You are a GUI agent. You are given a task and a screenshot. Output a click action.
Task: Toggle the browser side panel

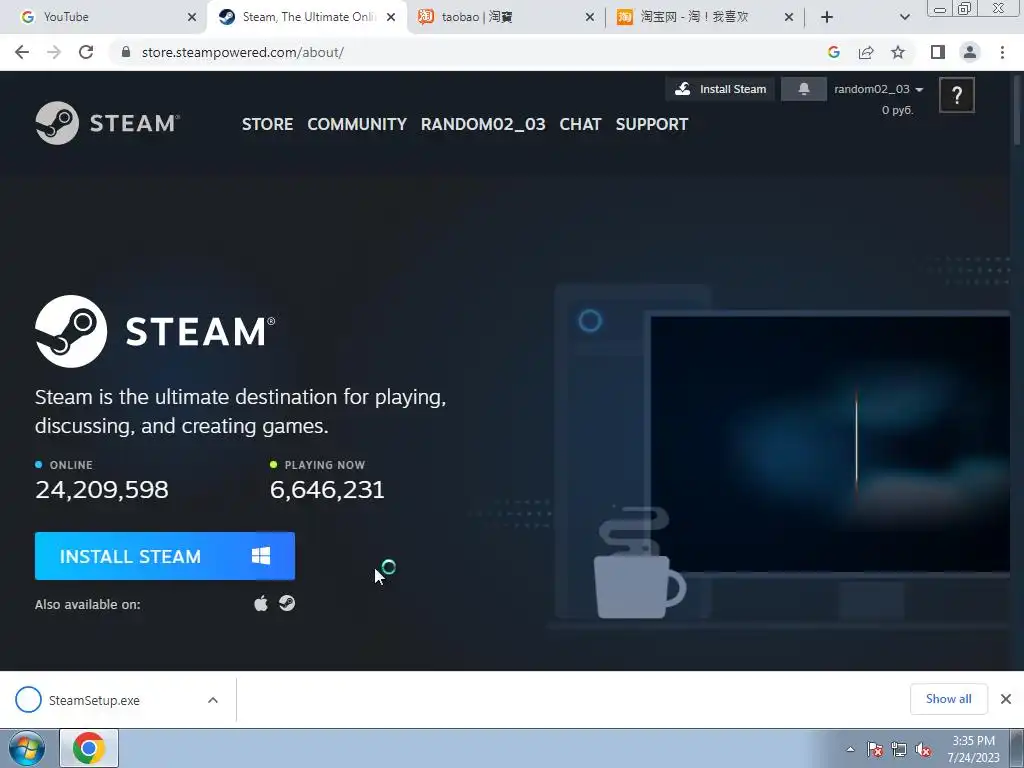click(x=938, y=52)
